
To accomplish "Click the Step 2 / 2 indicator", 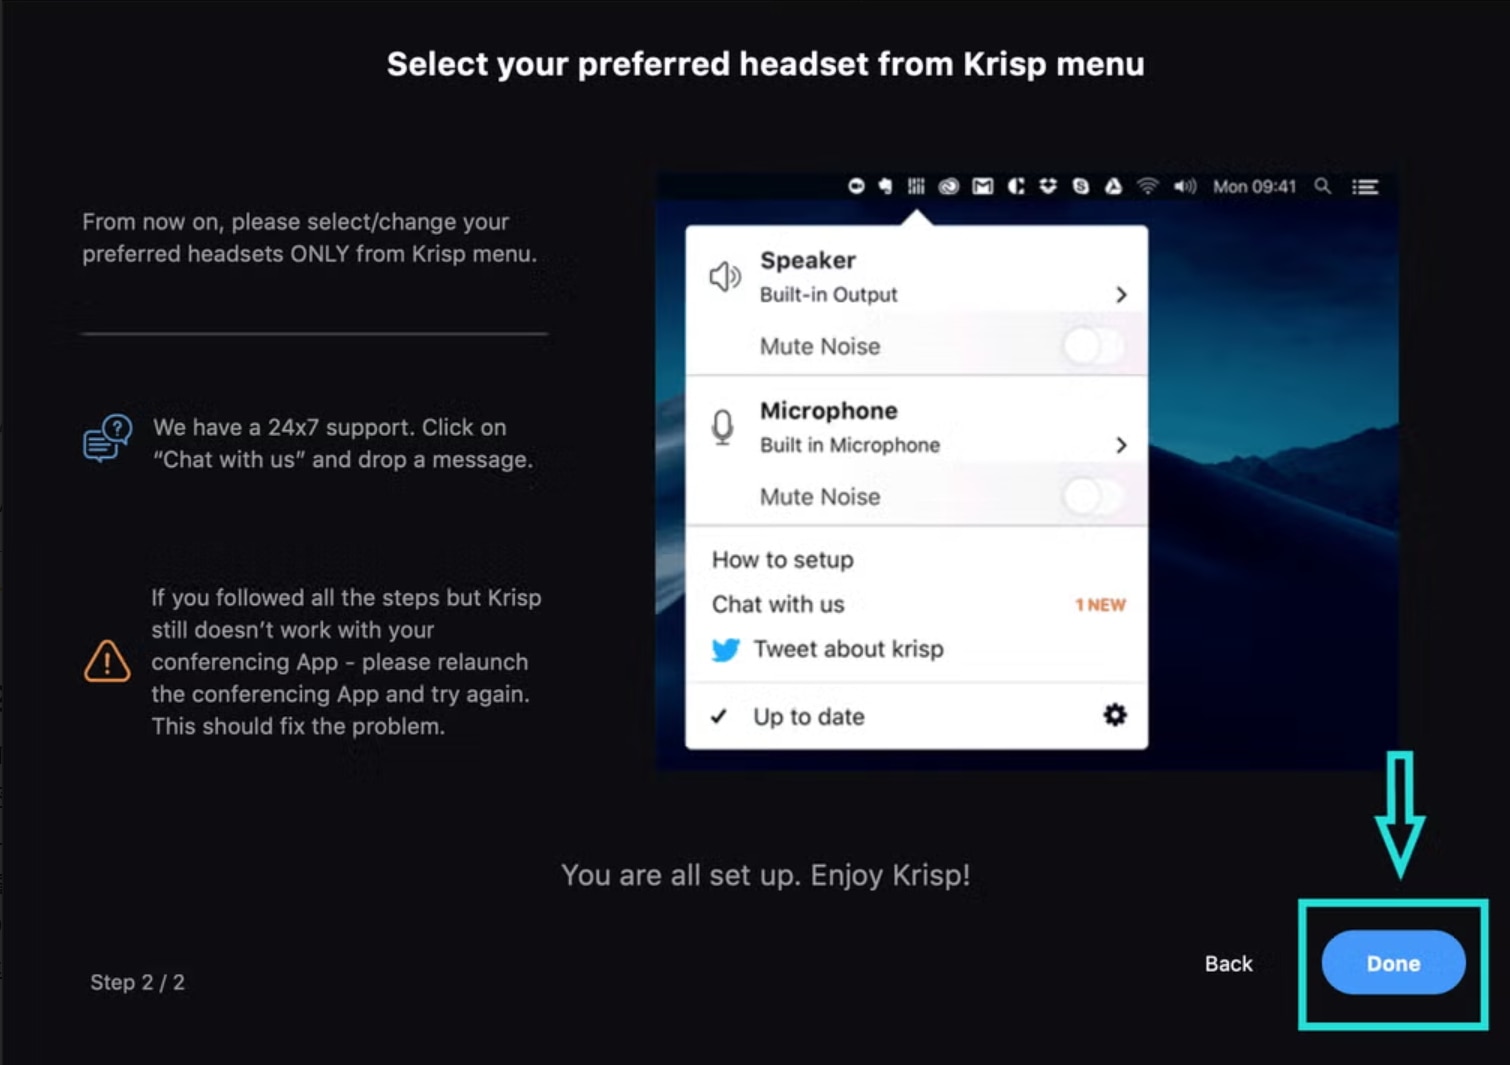I will click(137, 982).
